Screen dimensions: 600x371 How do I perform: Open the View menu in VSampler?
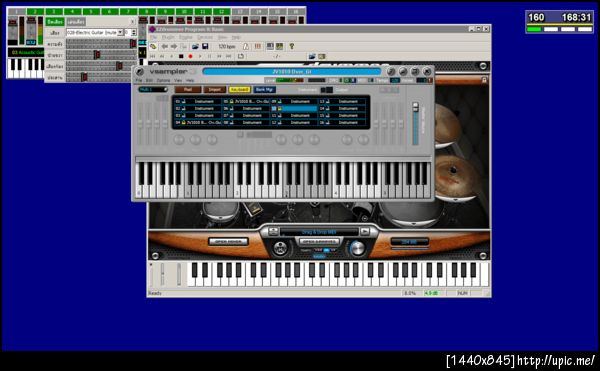pos(178,80)
